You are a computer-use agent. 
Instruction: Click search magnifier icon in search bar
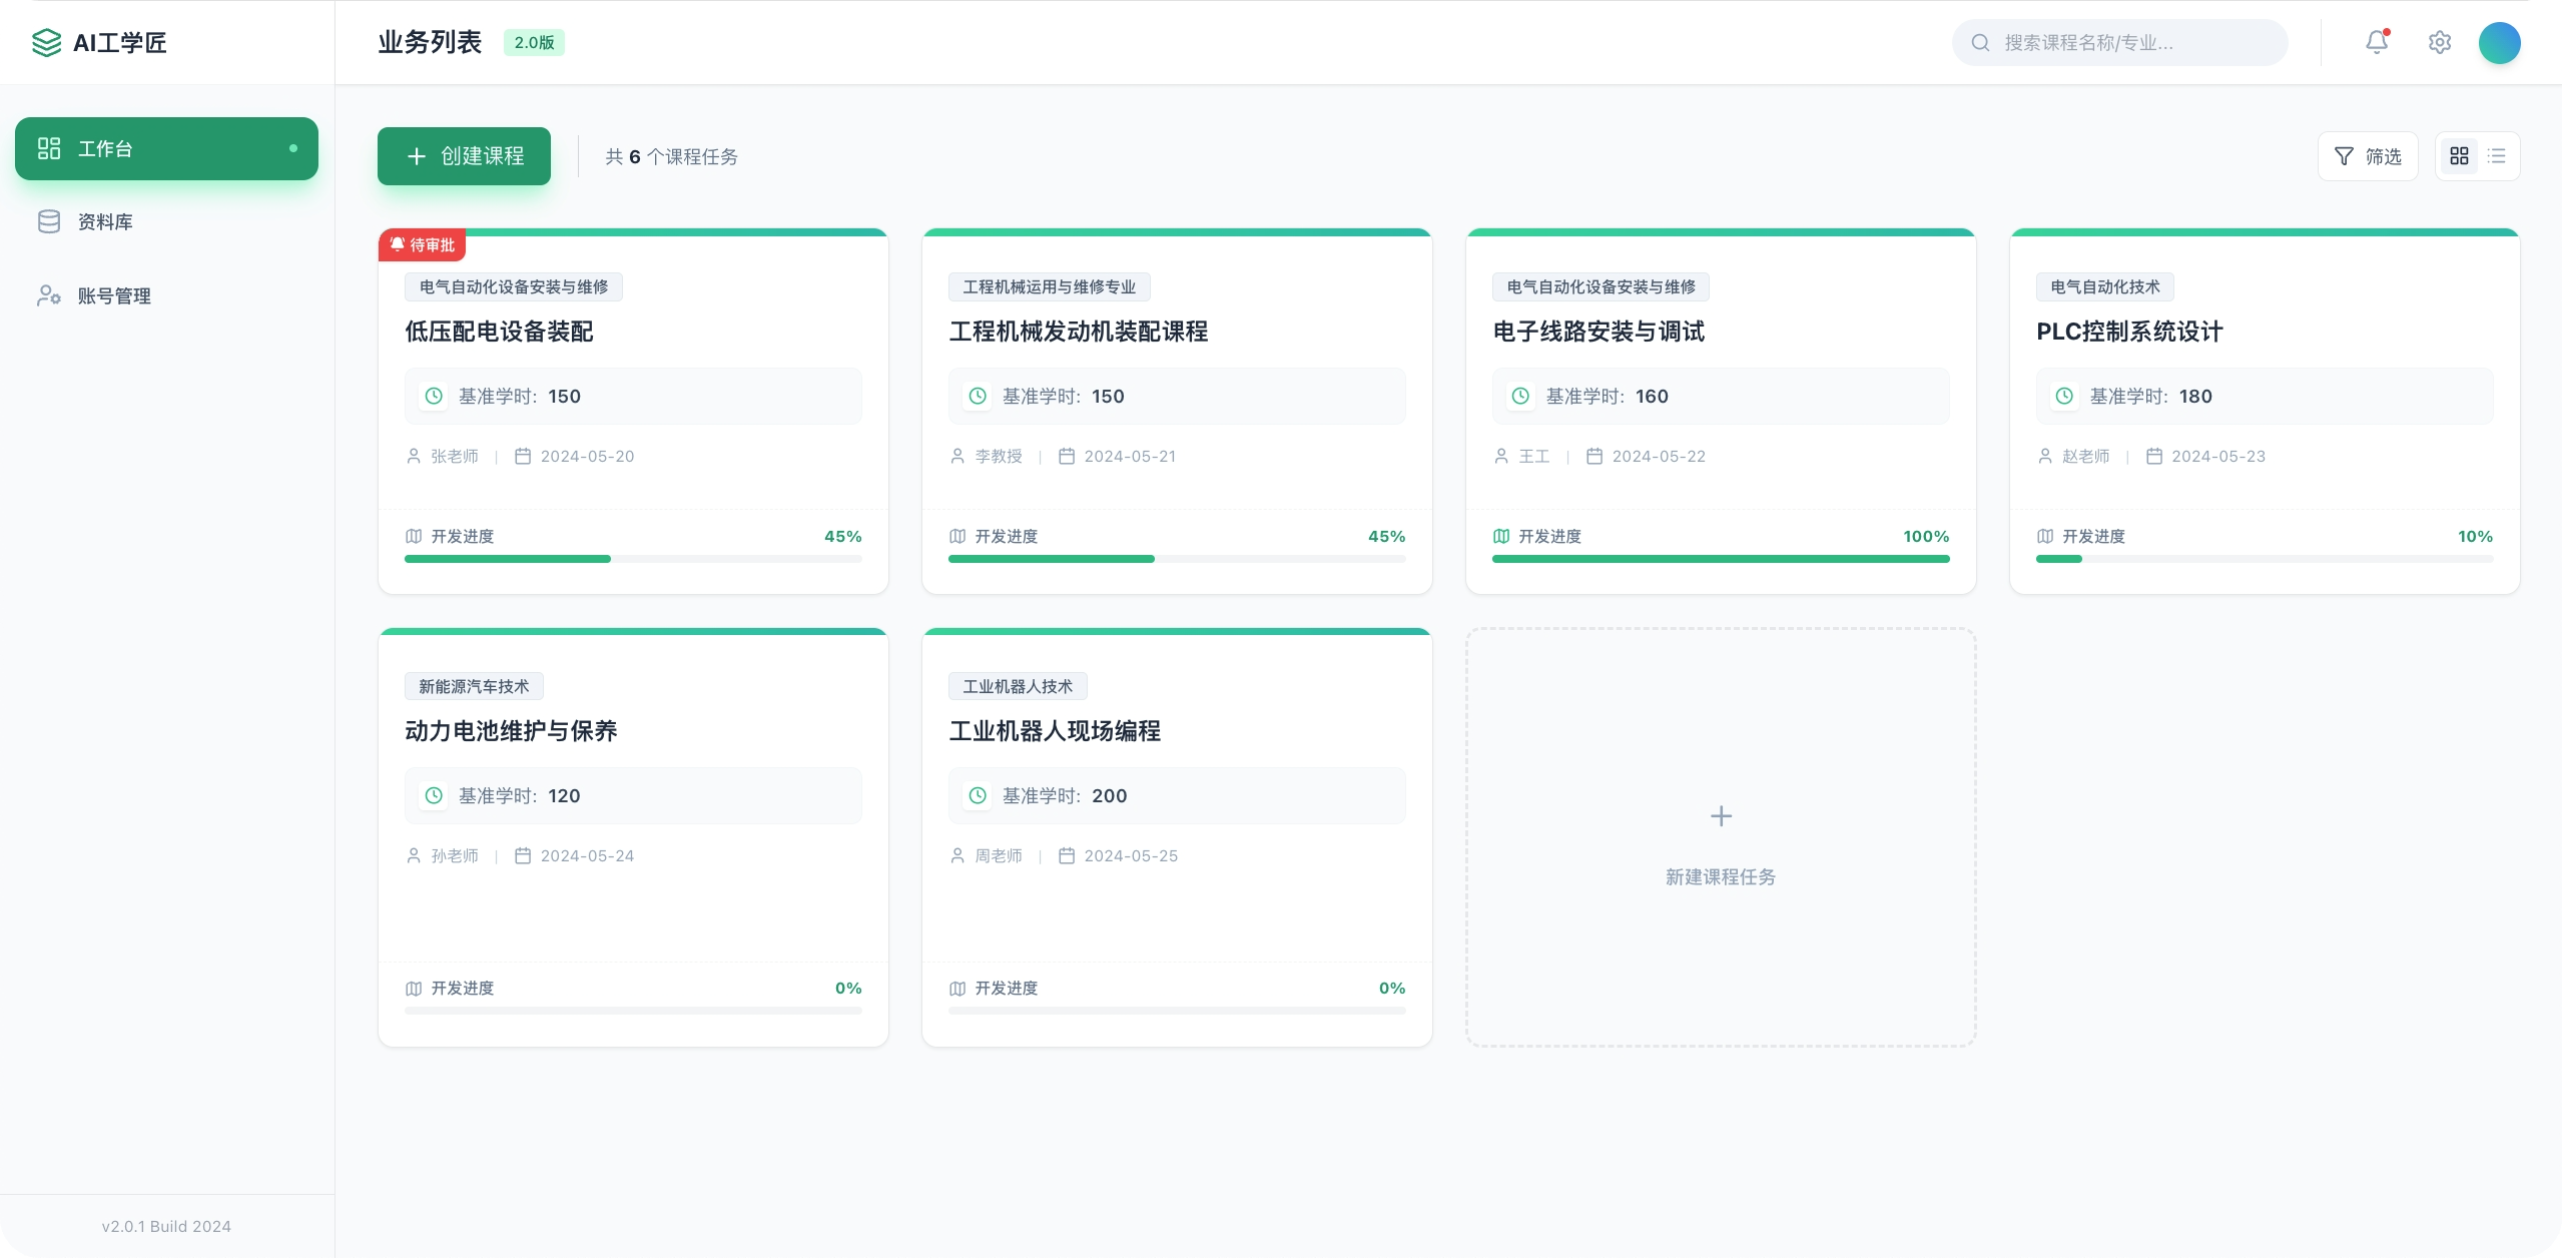coord(1980,43)
